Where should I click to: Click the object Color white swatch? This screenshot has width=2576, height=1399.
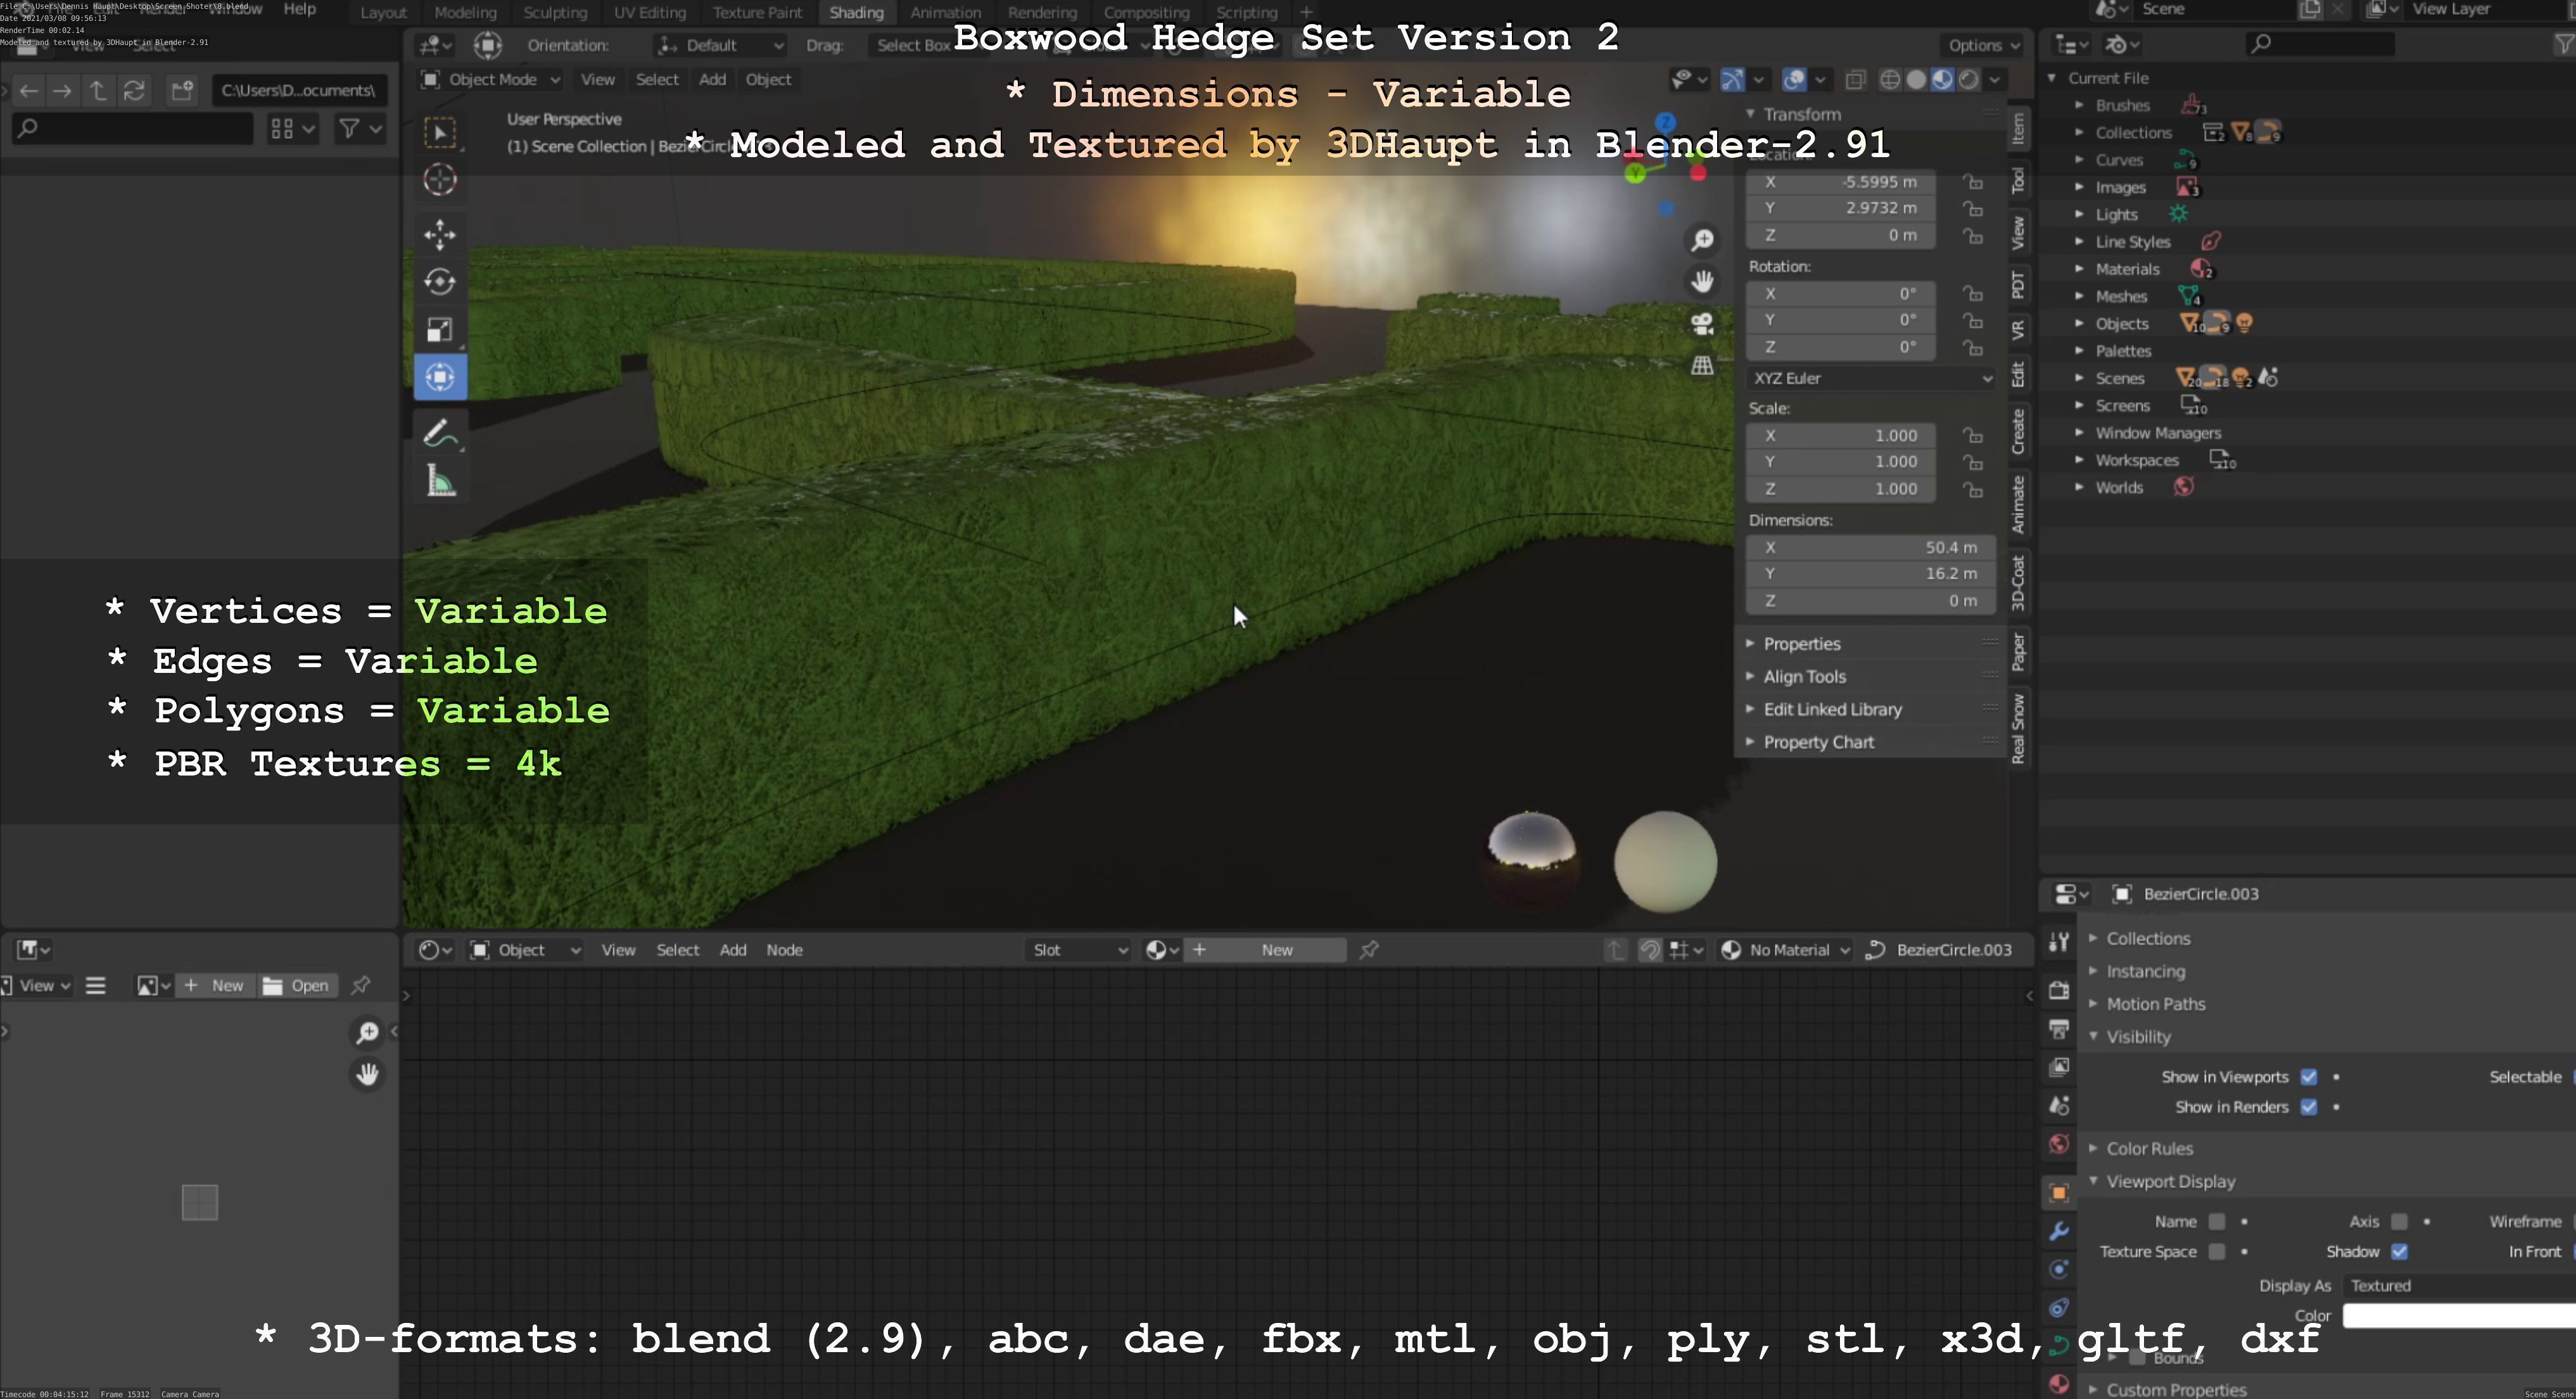(2459, 1316)
